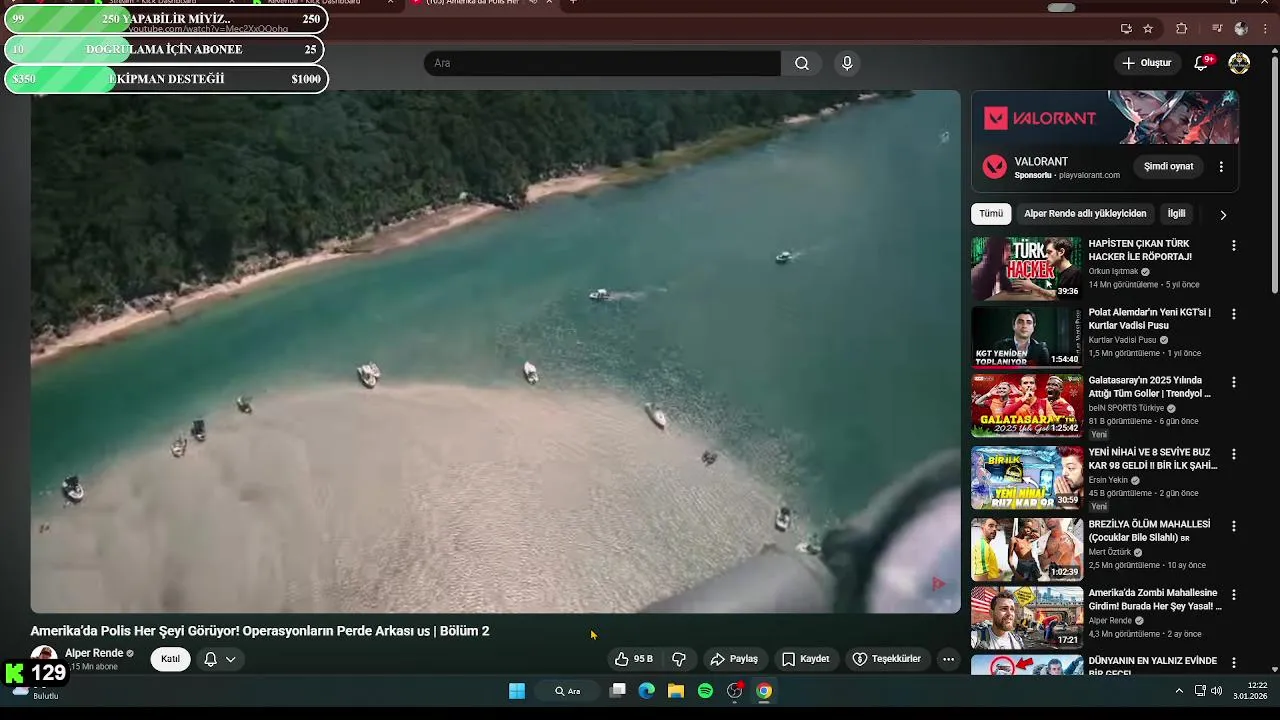Viewport: 1280px width, 720px height.
Task: Click the Katıl join button
Action: pyautogui.click(x=170, y=659)
